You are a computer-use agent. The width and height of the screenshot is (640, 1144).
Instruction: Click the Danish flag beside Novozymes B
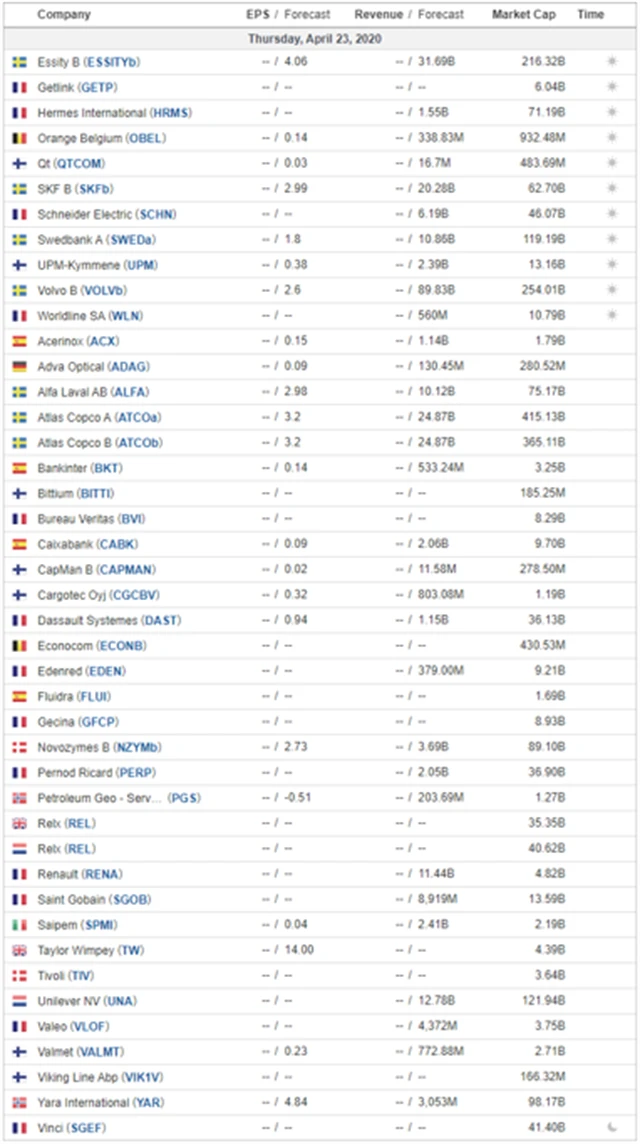click(19, 747)
